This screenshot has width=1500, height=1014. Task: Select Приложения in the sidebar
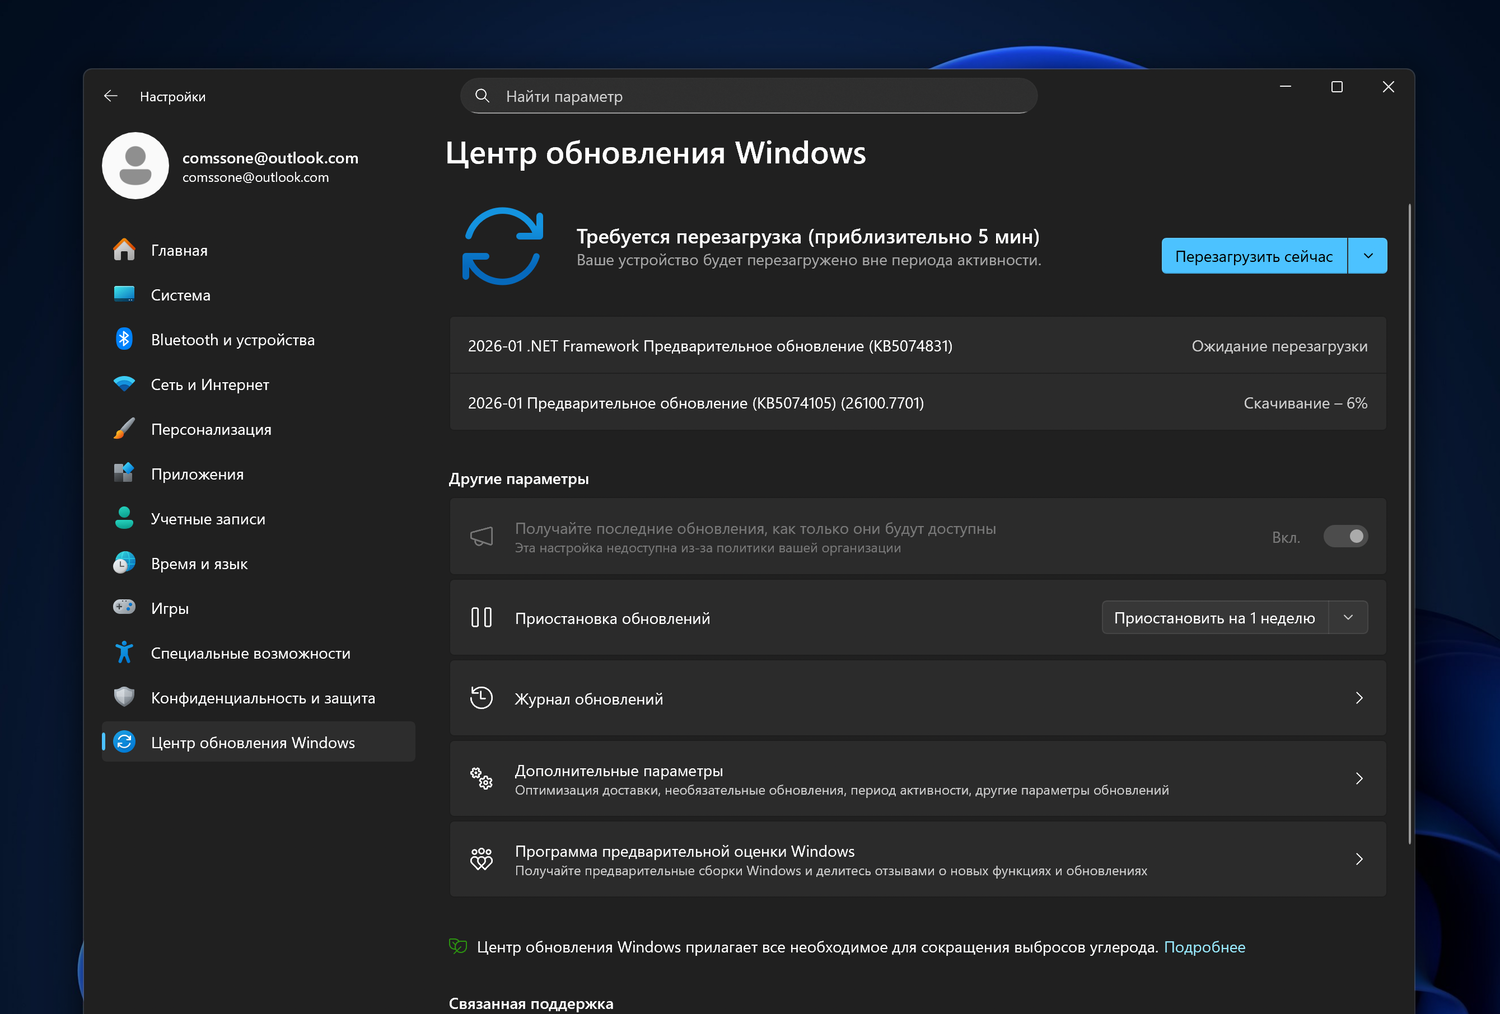coord(258,474)
